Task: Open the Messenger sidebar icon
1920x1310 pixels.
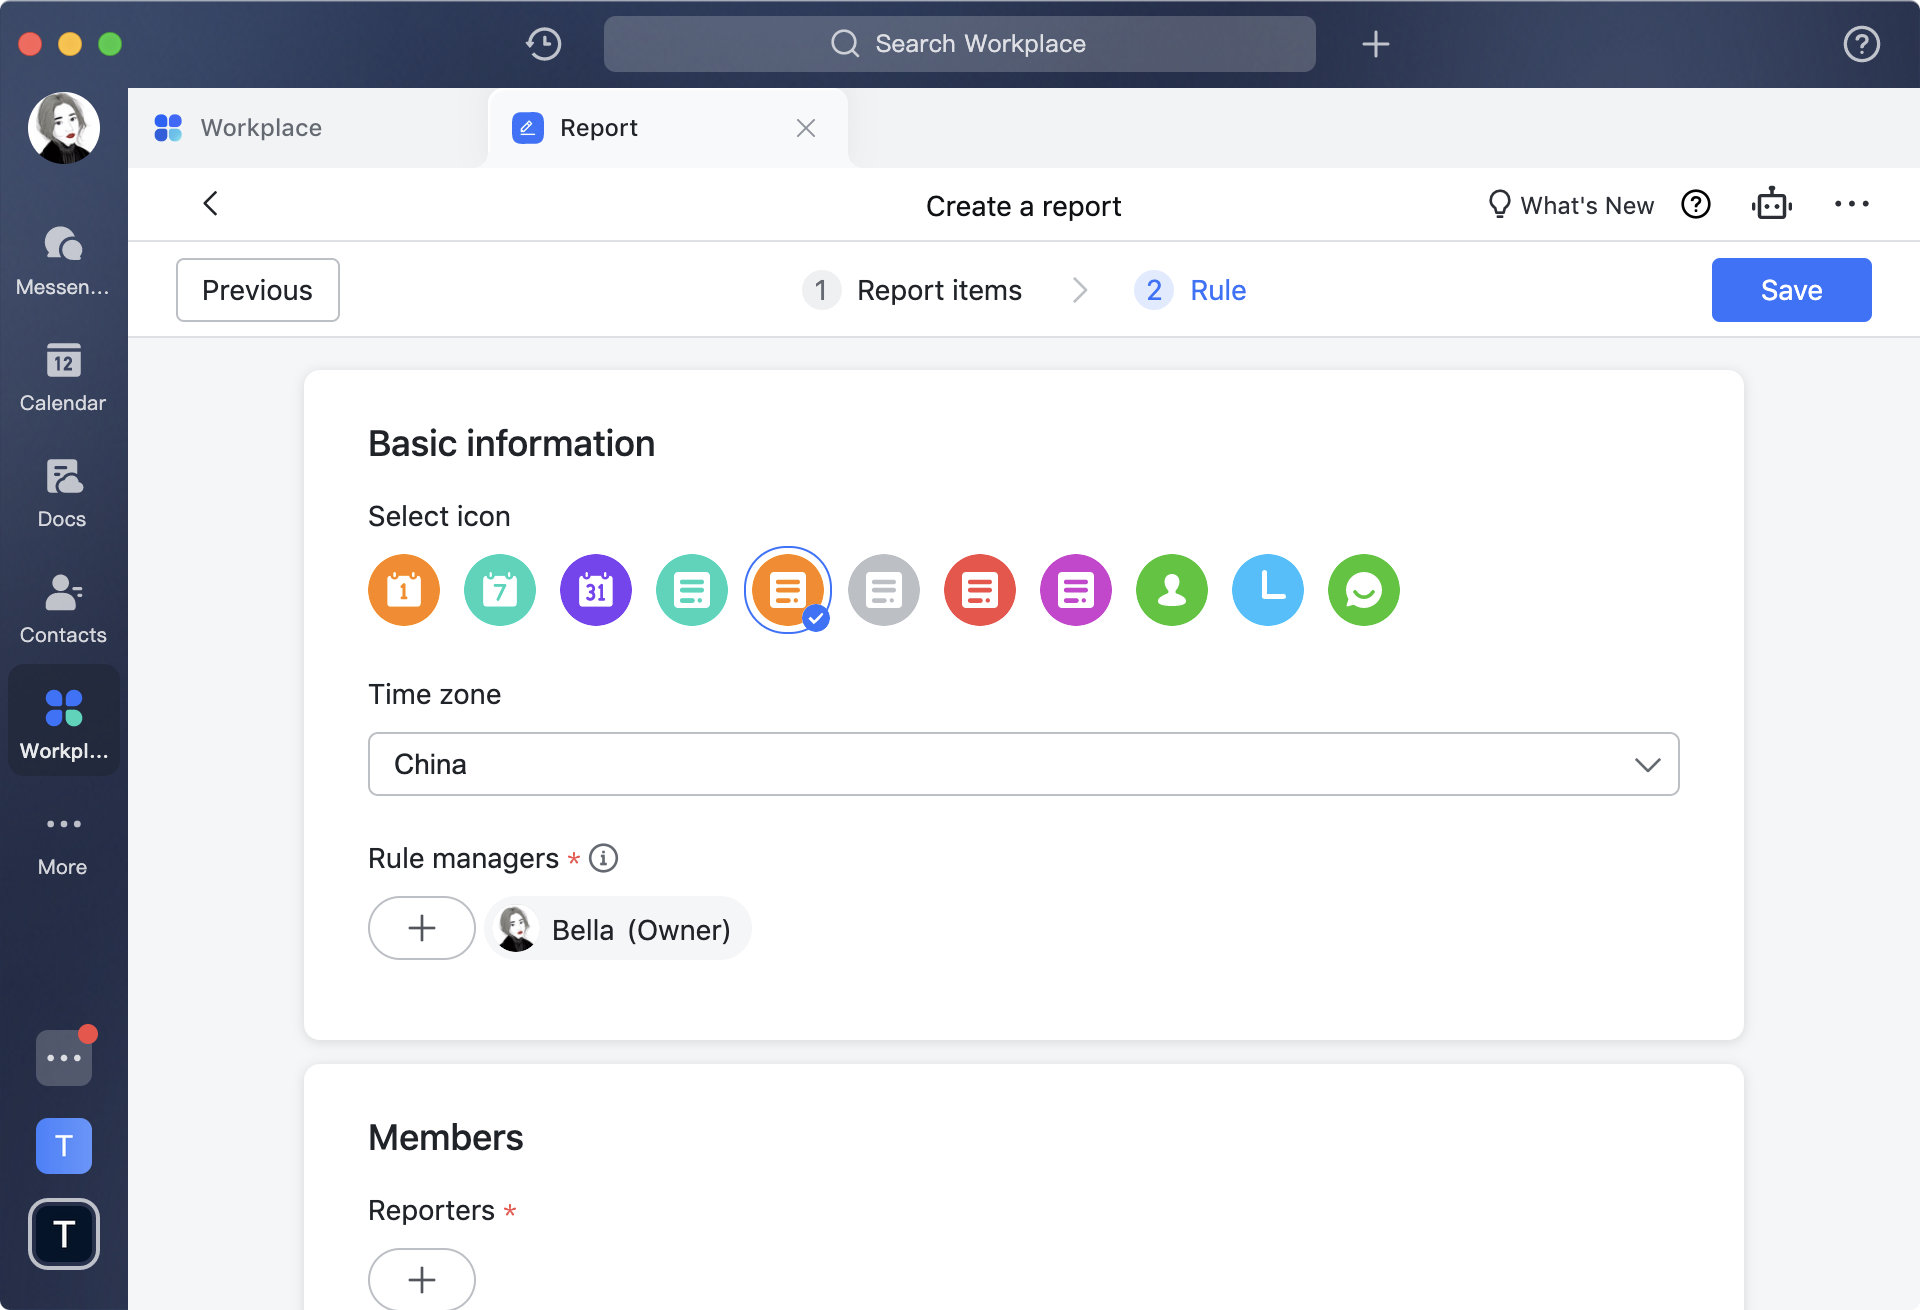Action: 63,260
